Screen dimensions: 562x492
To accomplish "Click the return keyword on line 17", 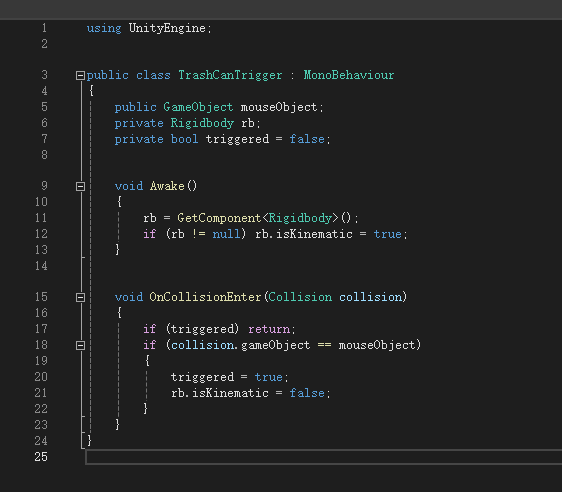I will [x=269, y=329].
